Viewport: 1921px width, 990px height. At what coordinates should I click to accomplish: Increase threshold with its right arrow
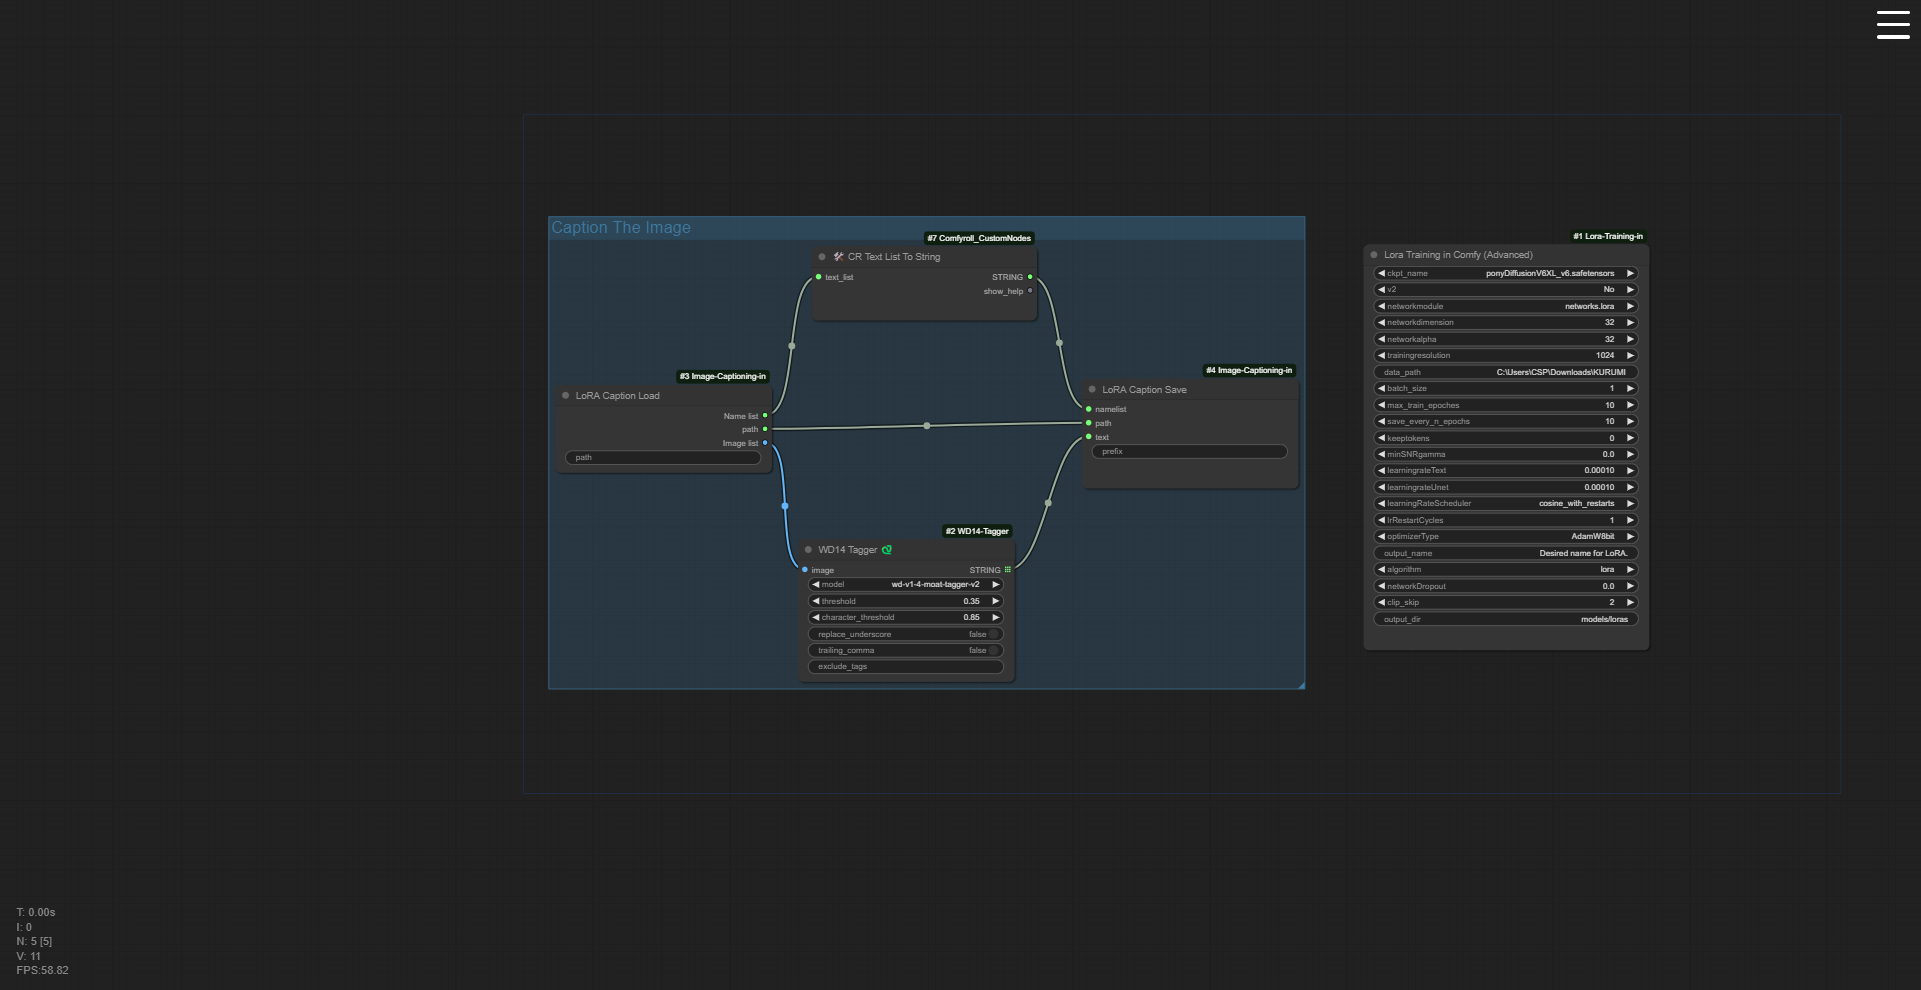(995, 601)
